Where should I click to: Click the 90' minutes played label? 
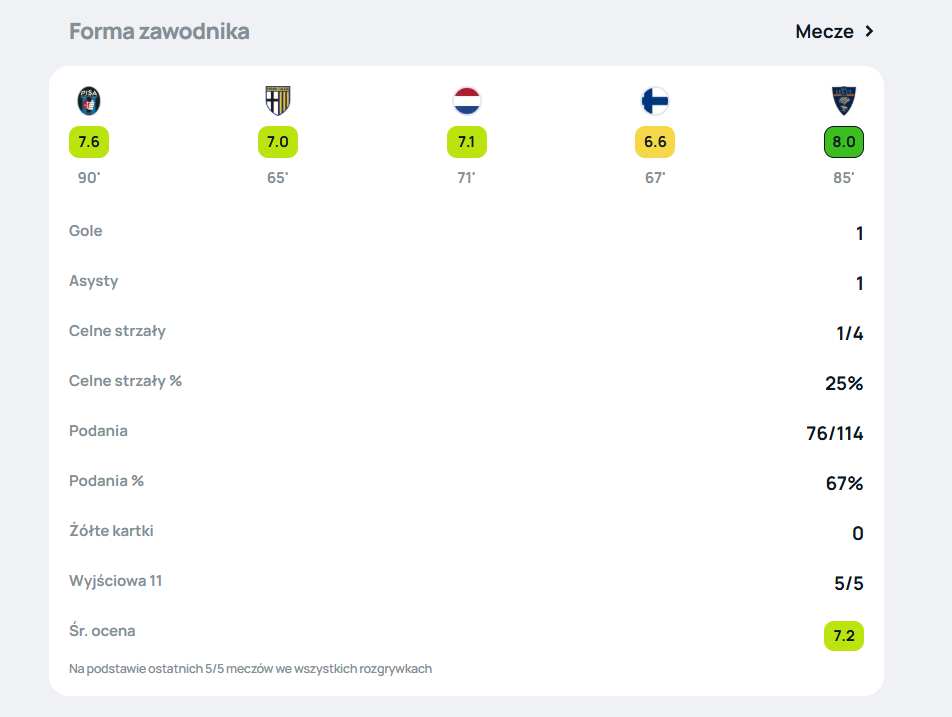tap(89, 178)
